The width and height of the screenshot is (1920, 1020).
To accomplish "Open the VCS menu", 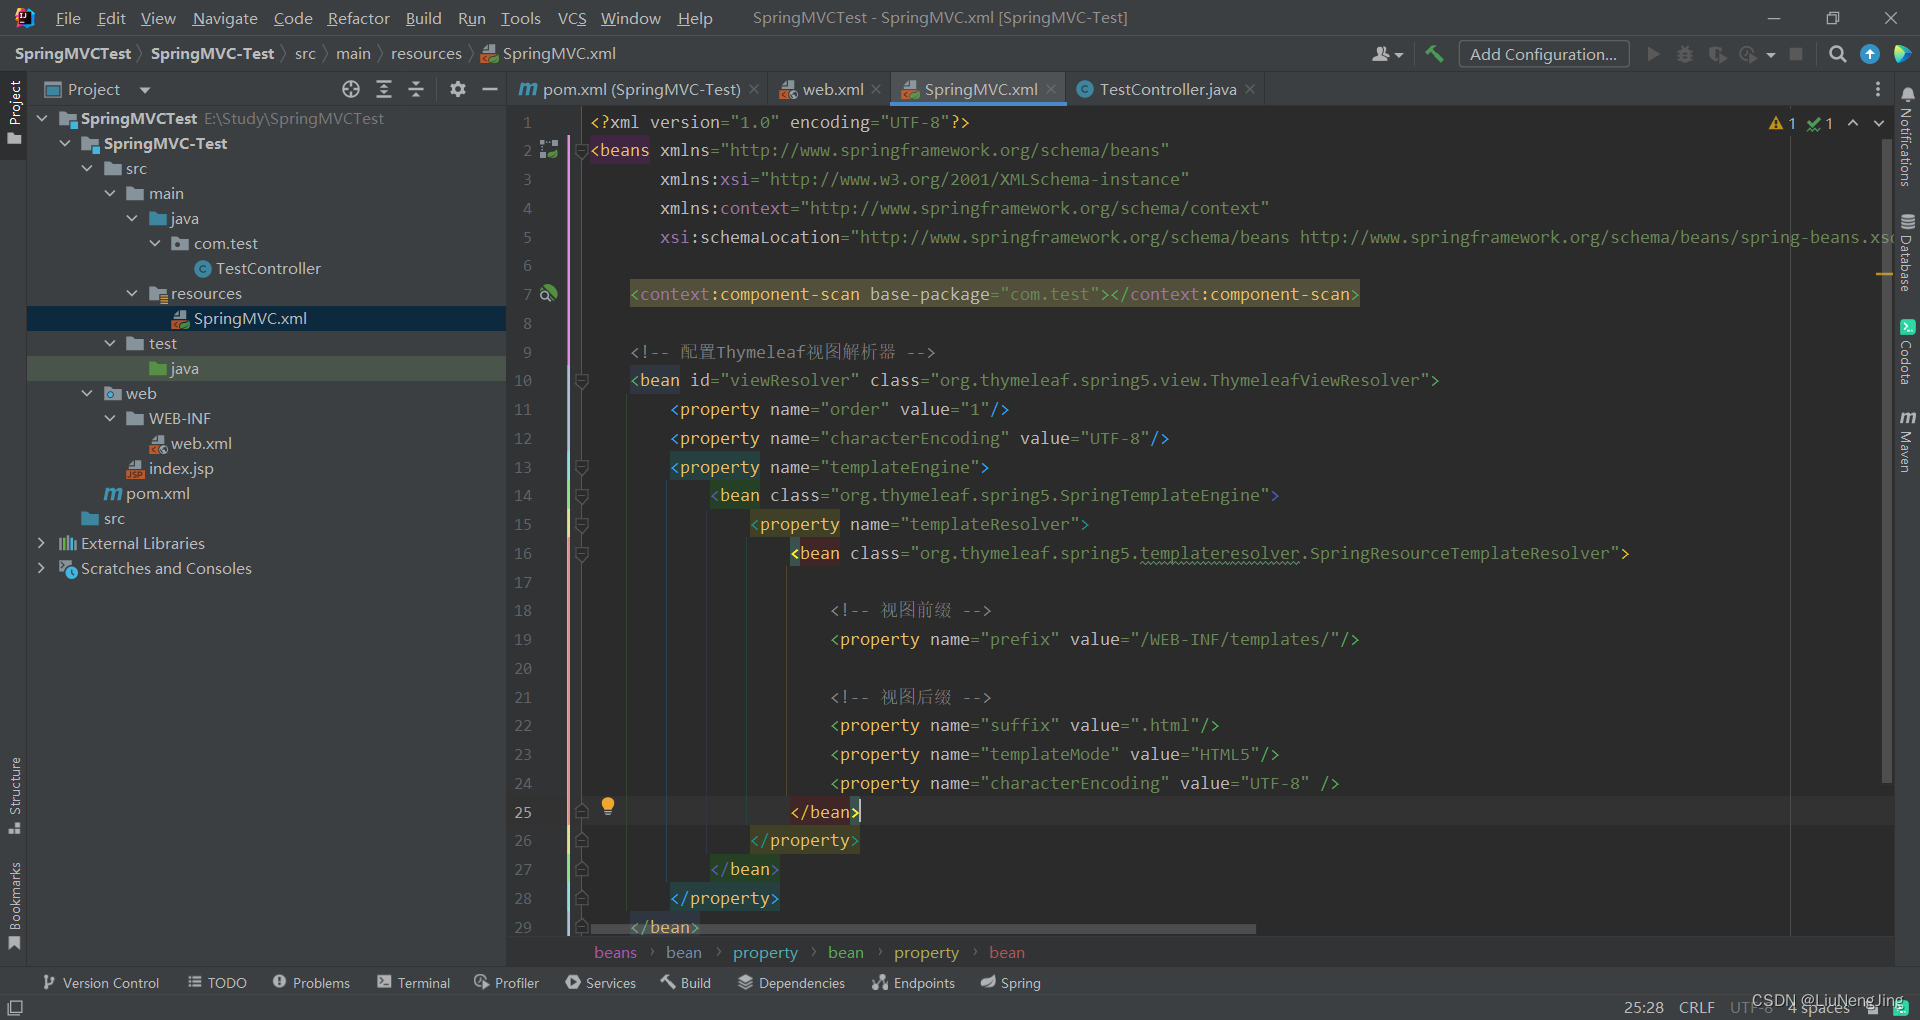I will pyautogui.click(x=572, y=18).
